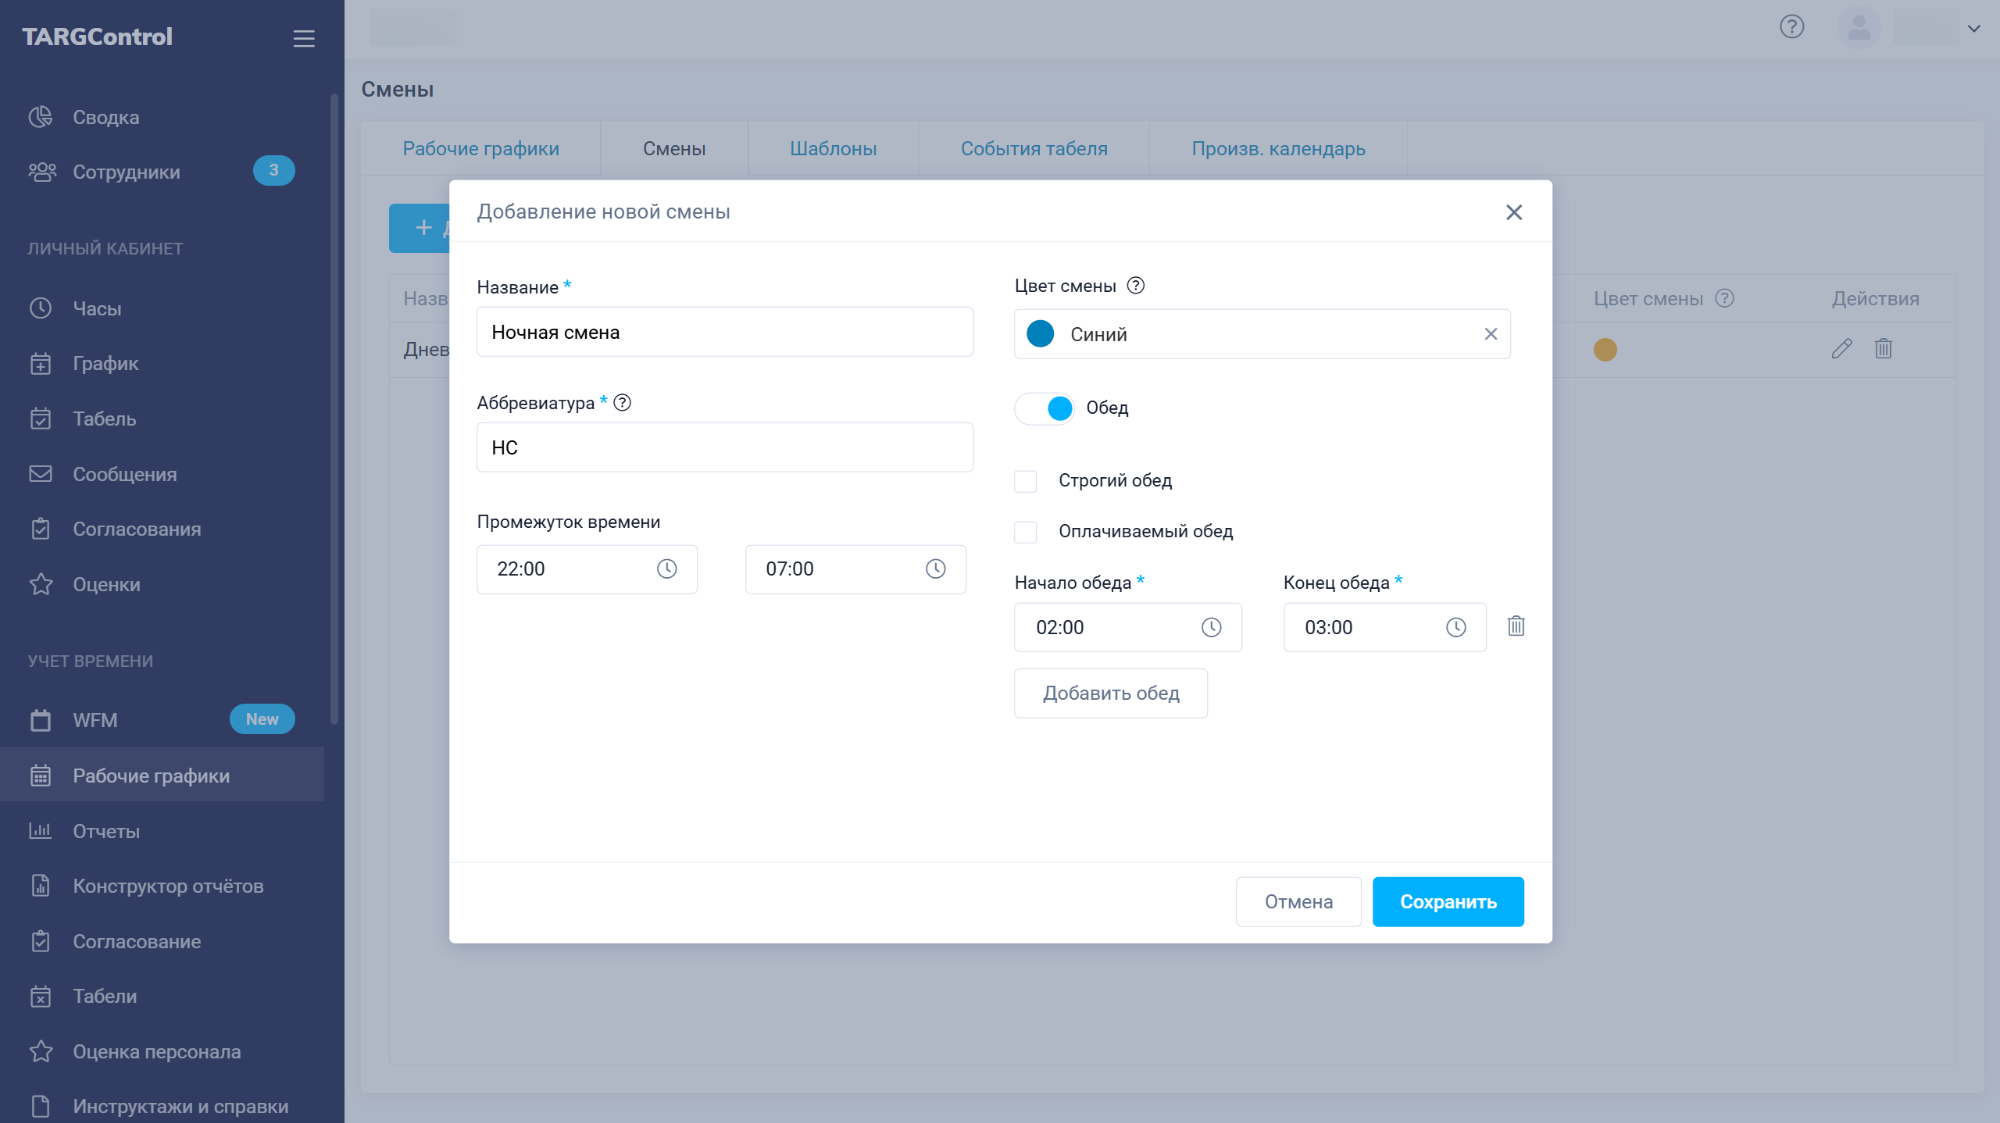The image size is (2000, 1123).
Task: Open Отчеты in the sidebar menu
Action: [x=106, y=831]
